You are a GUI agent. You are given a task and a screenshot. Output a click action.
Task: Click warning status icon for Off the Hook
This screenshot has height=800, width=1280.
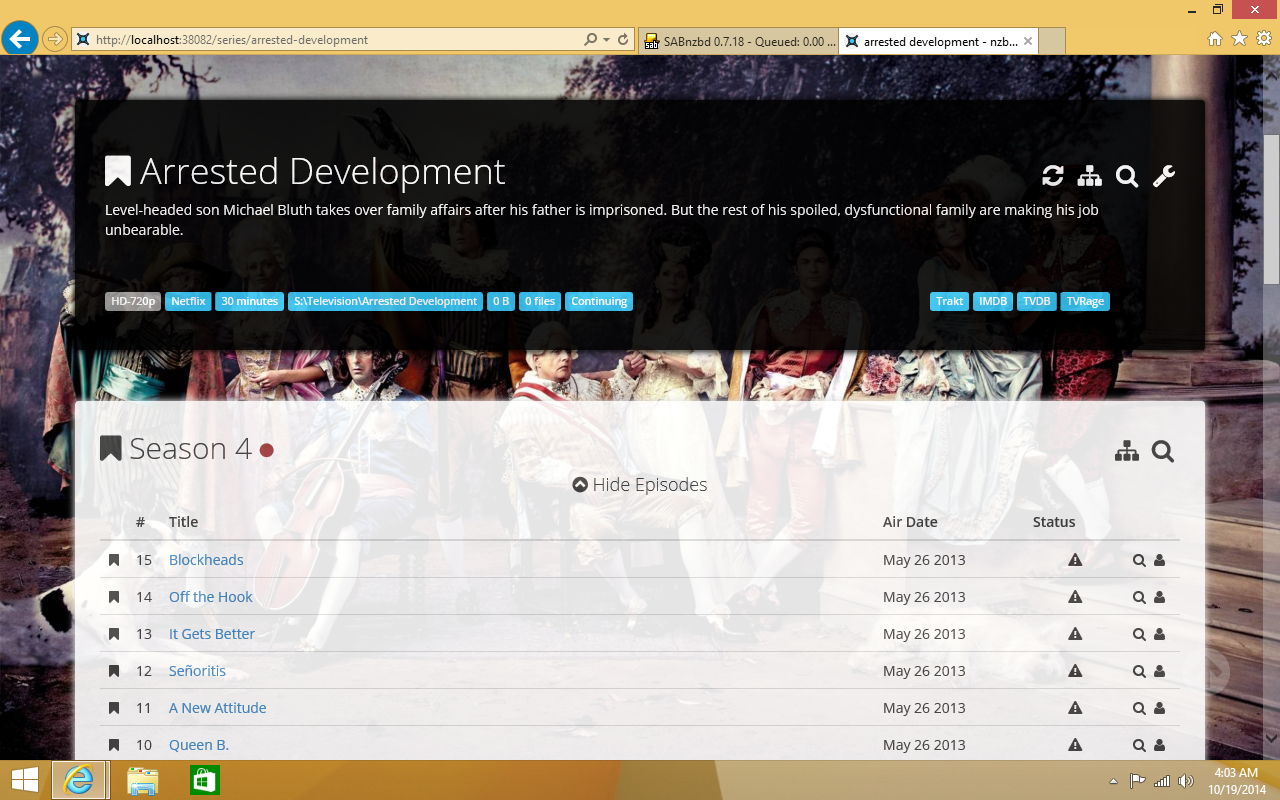click(x=1075, y=597)
